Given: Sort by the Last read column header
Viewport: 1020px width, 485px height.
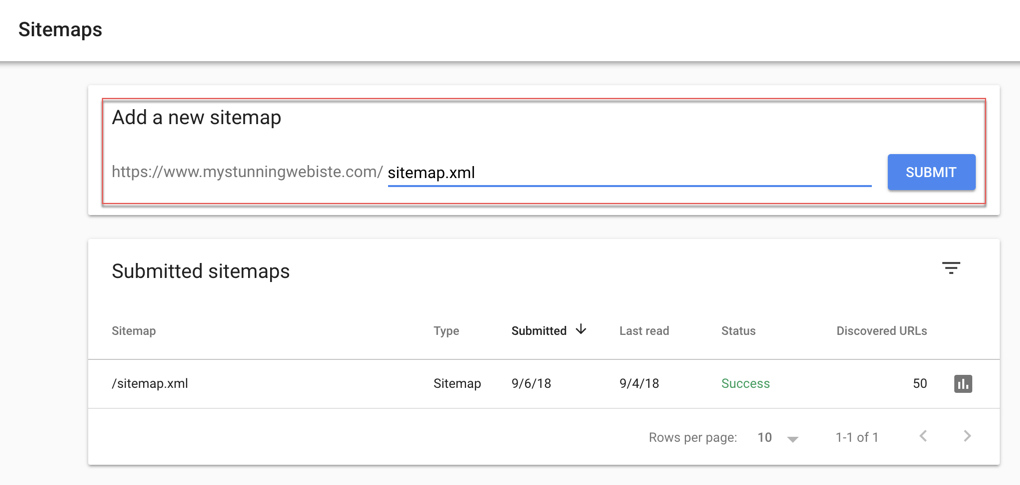Looking at the screenshot, I should pos(644,331).
